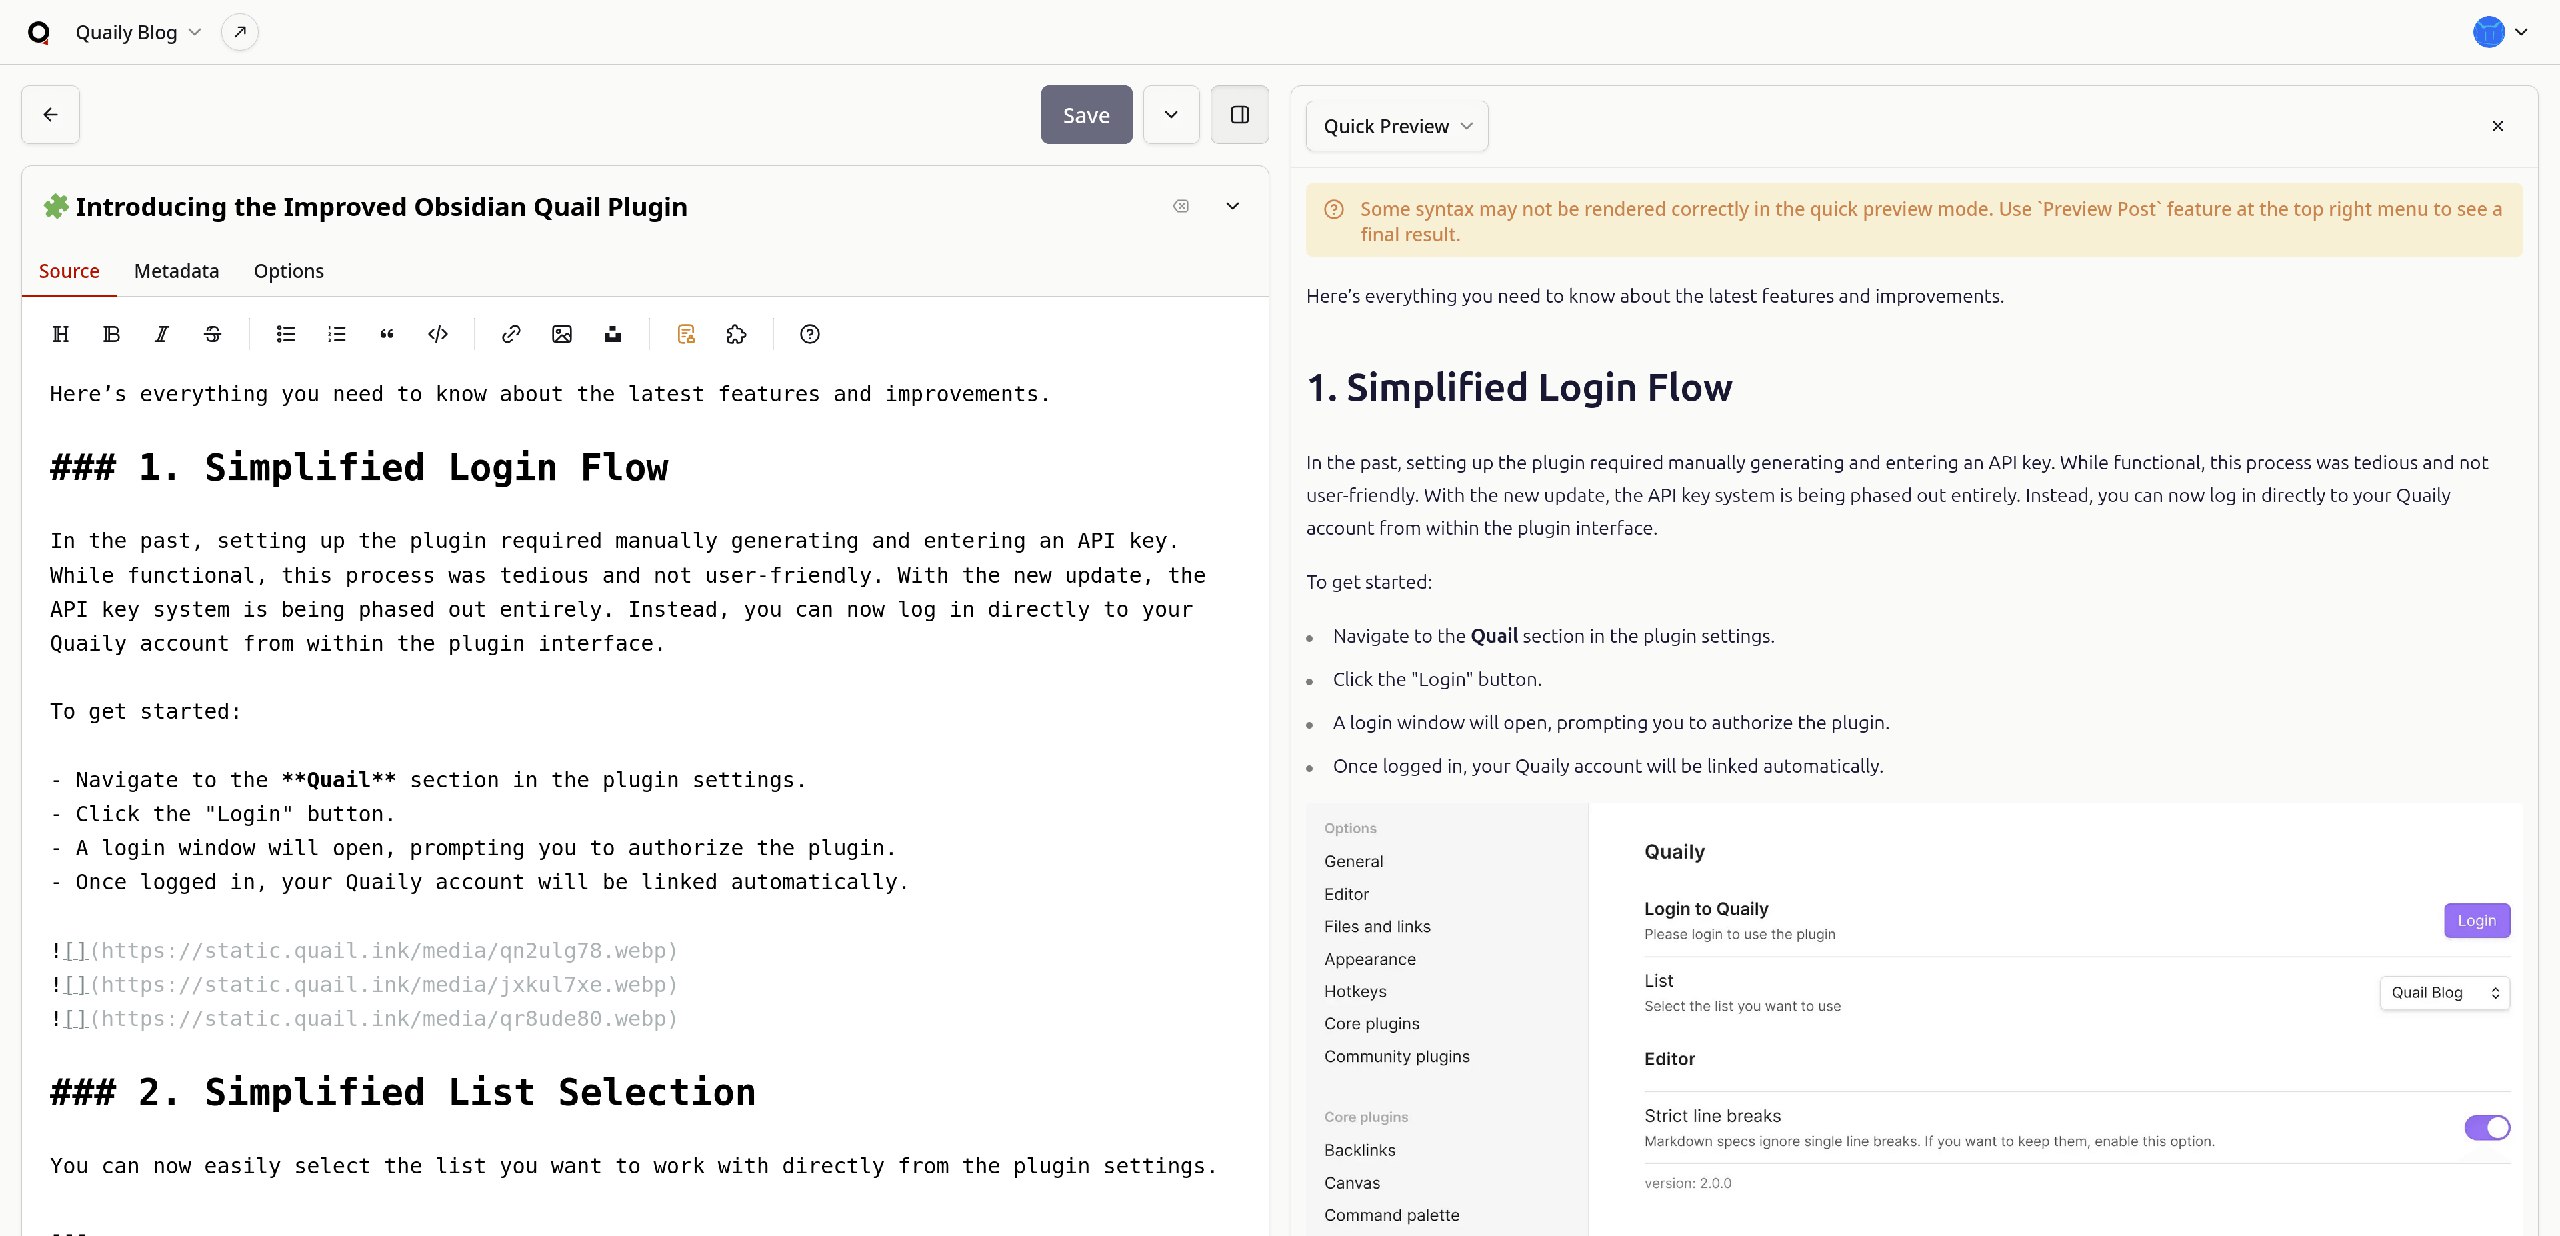
Task: Click the jxkul7xe.webp image link line
Action: point(364,984)
